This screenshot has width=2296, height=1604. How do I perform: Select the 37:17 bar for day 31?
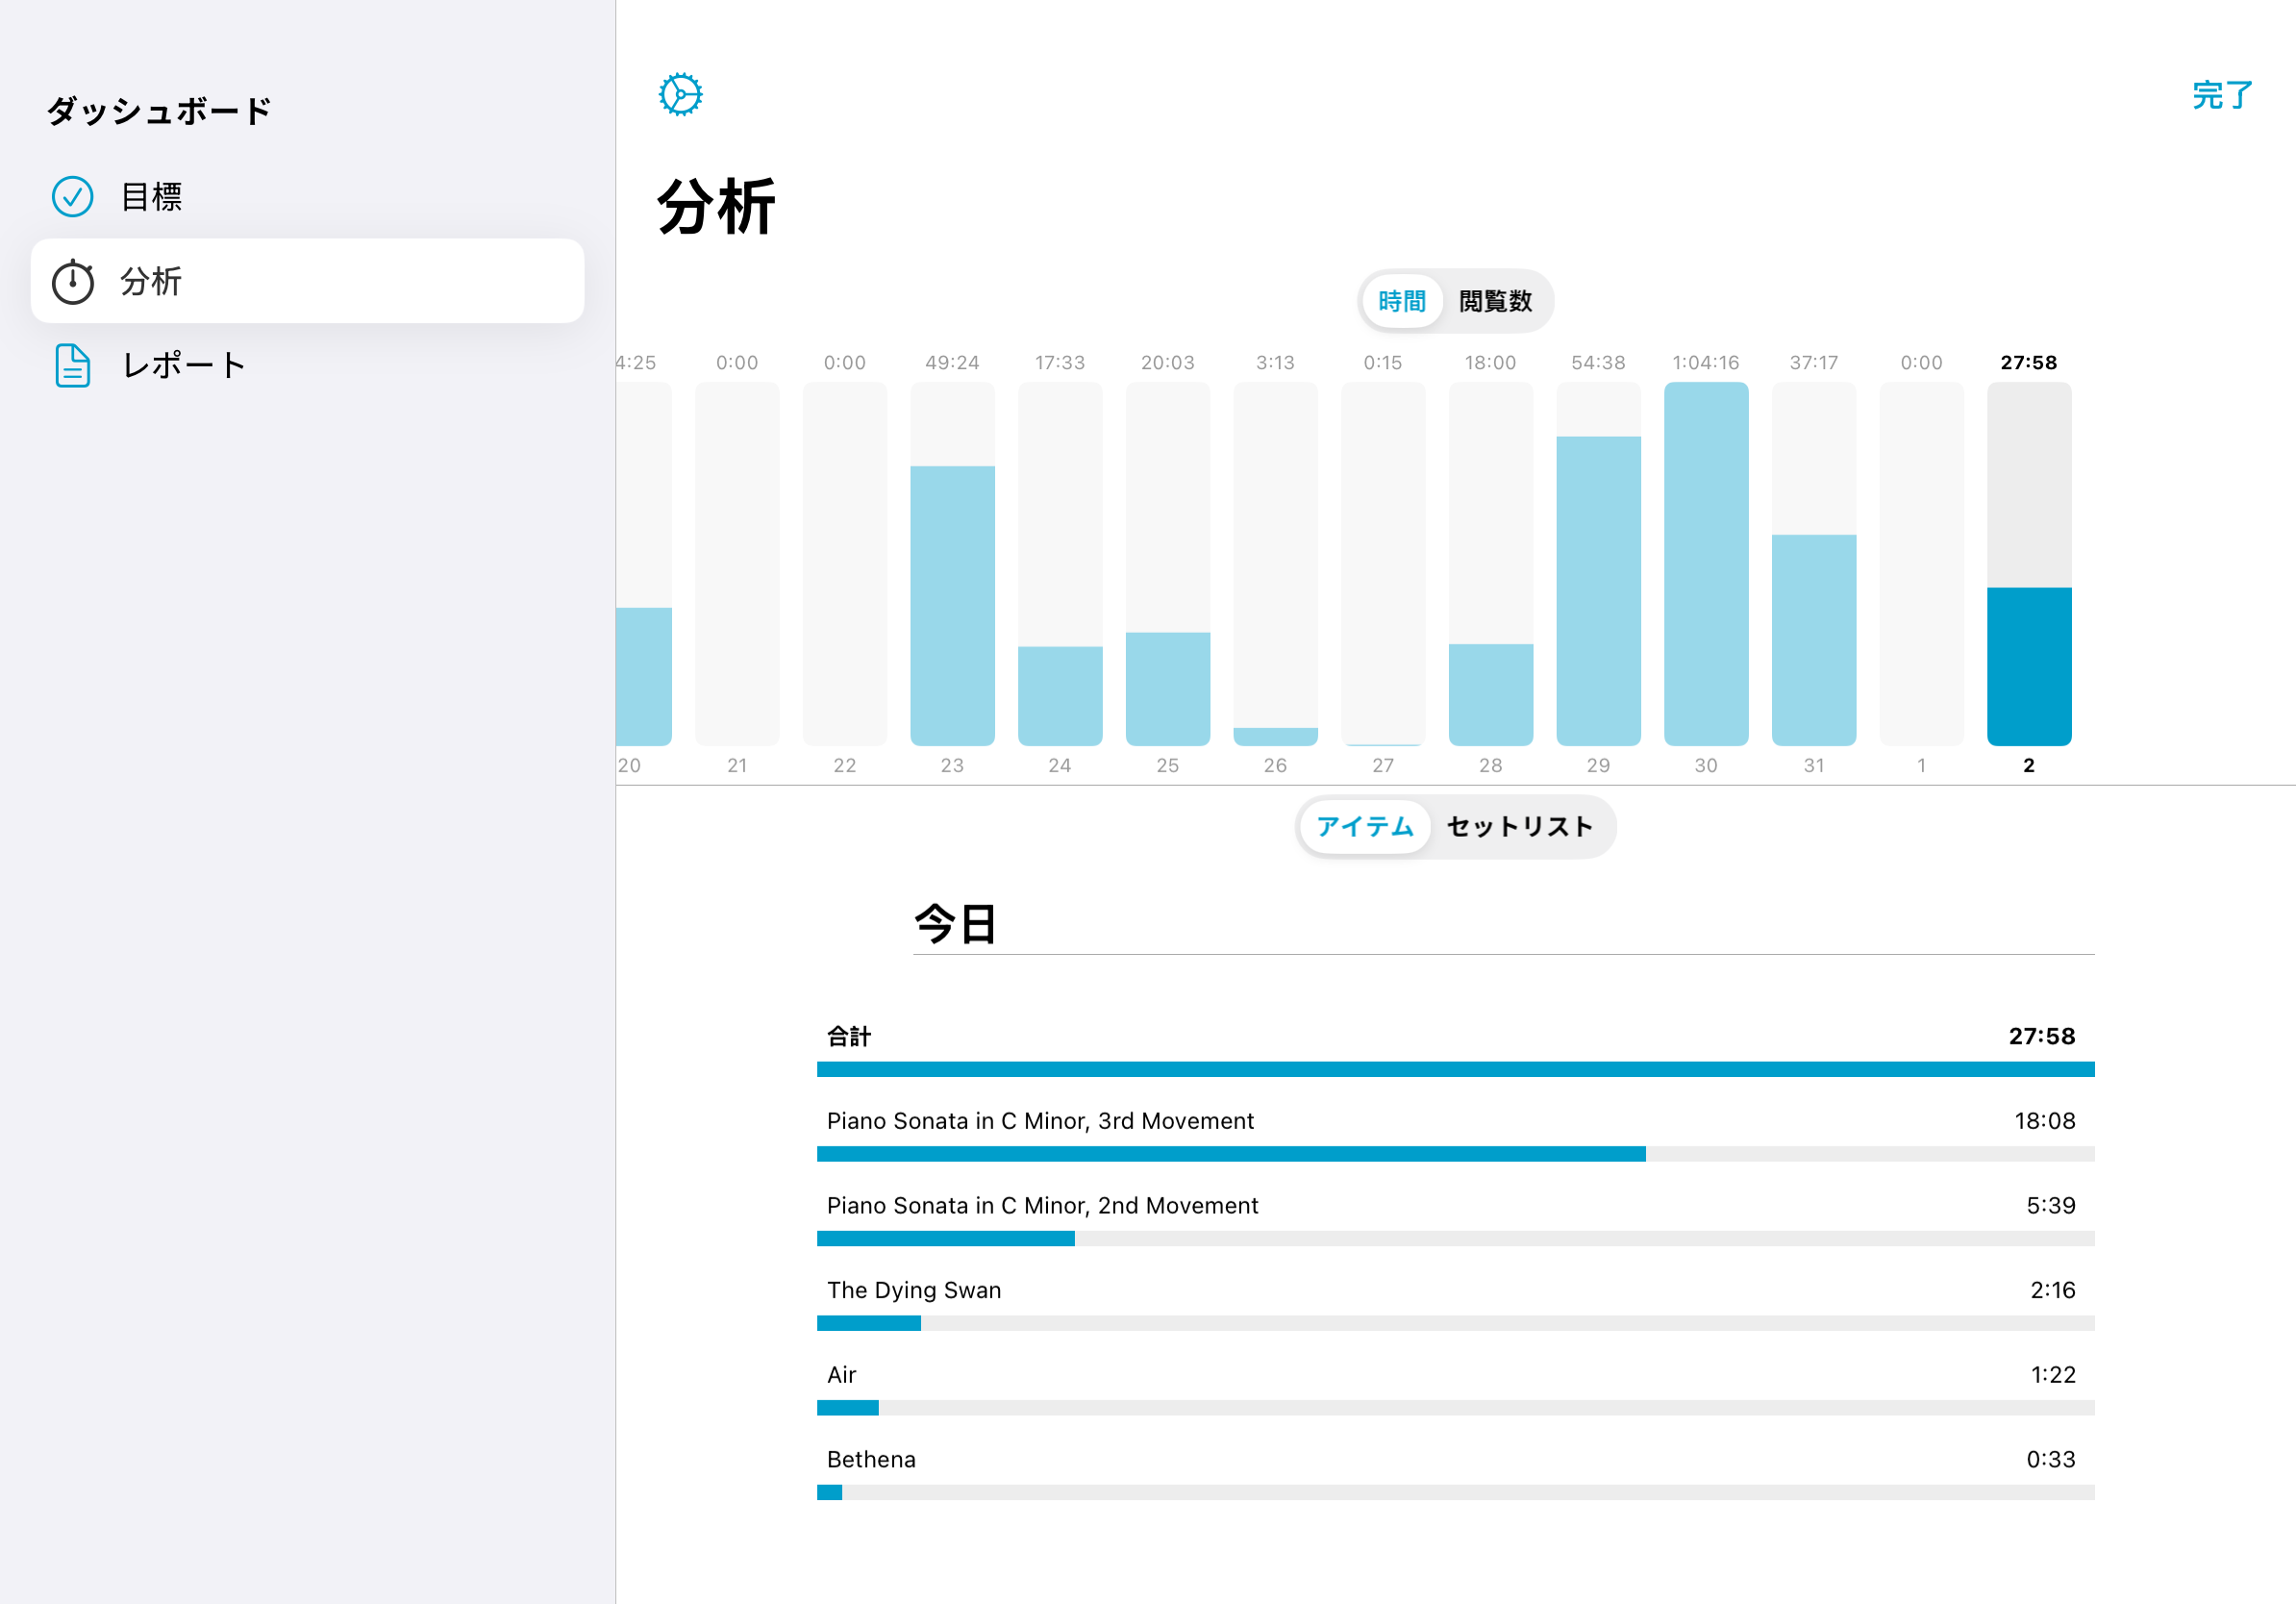coord(1814,564)
